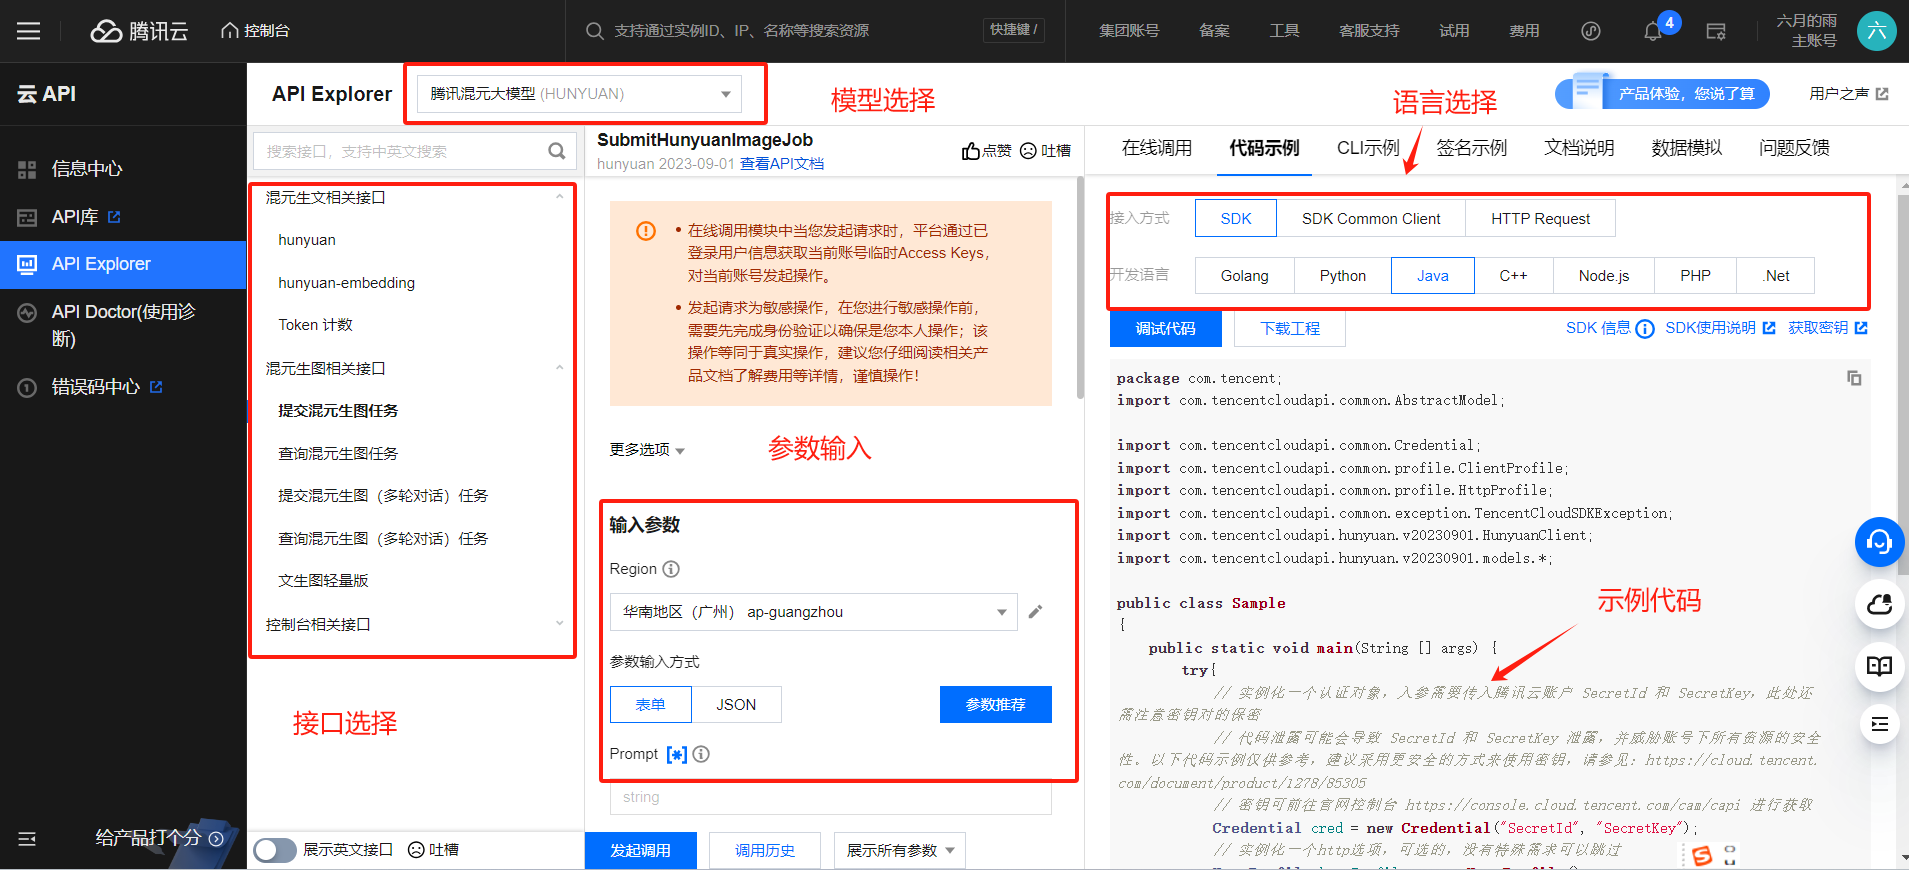The image size is (1909, 870).
Task: Click the Region info icon
Action: [671, 569]
